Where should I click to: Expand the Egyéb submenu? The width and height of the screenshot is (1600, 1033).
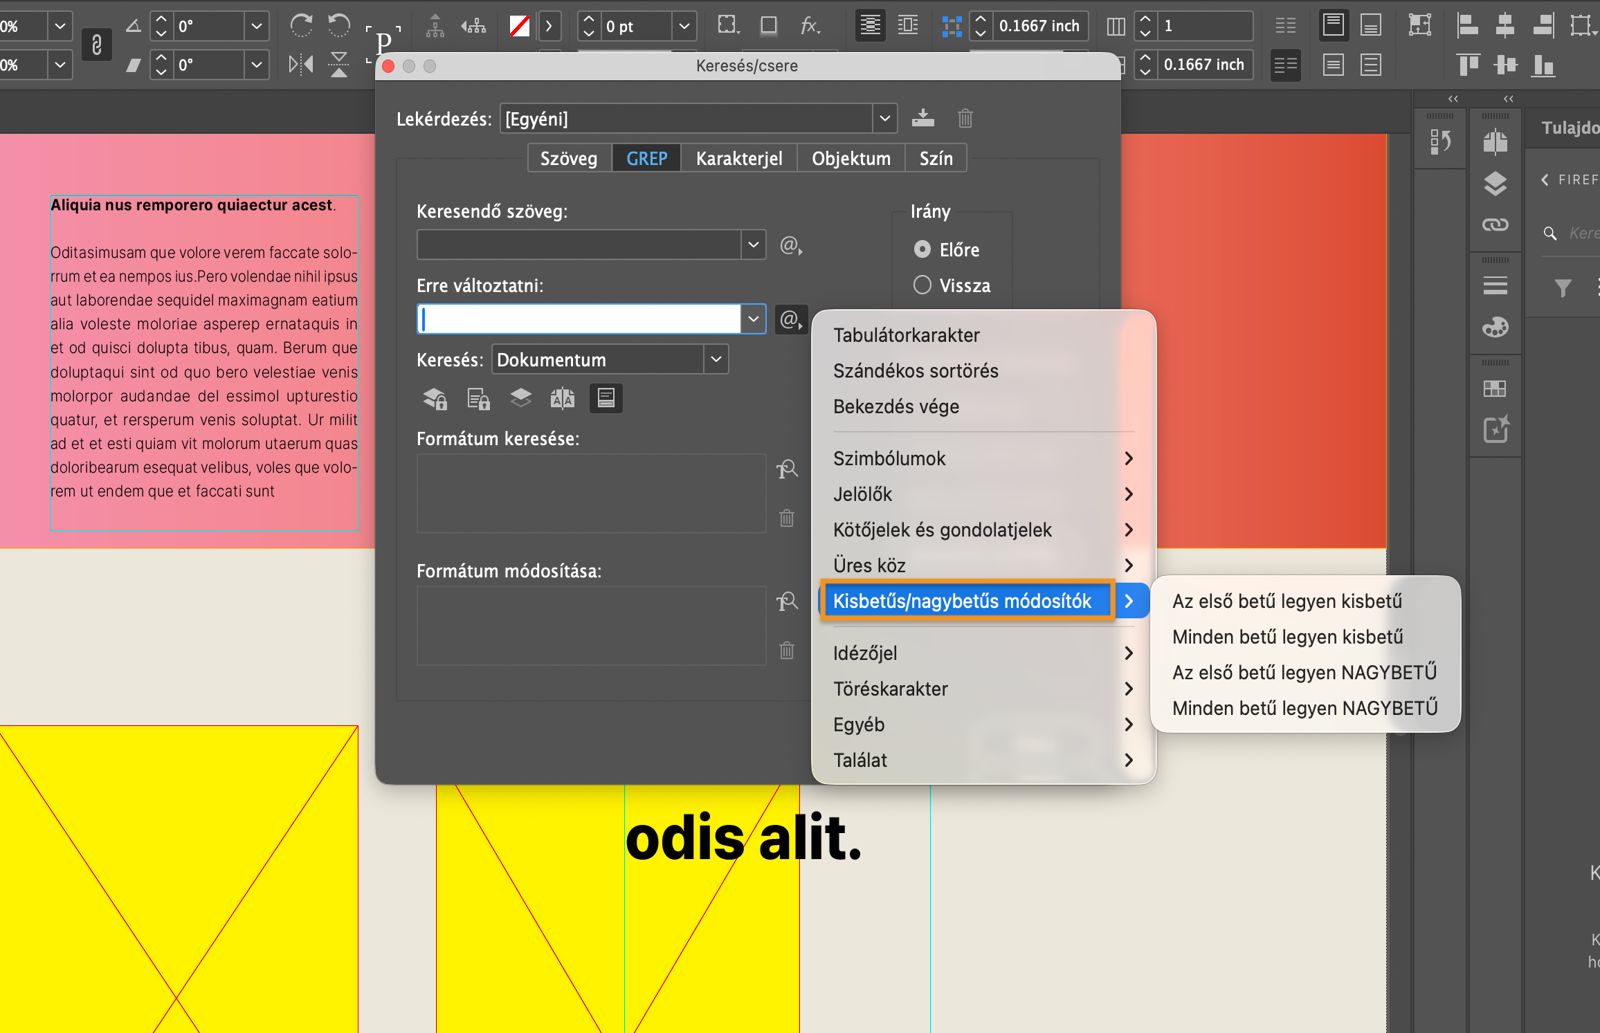point(984,725)
